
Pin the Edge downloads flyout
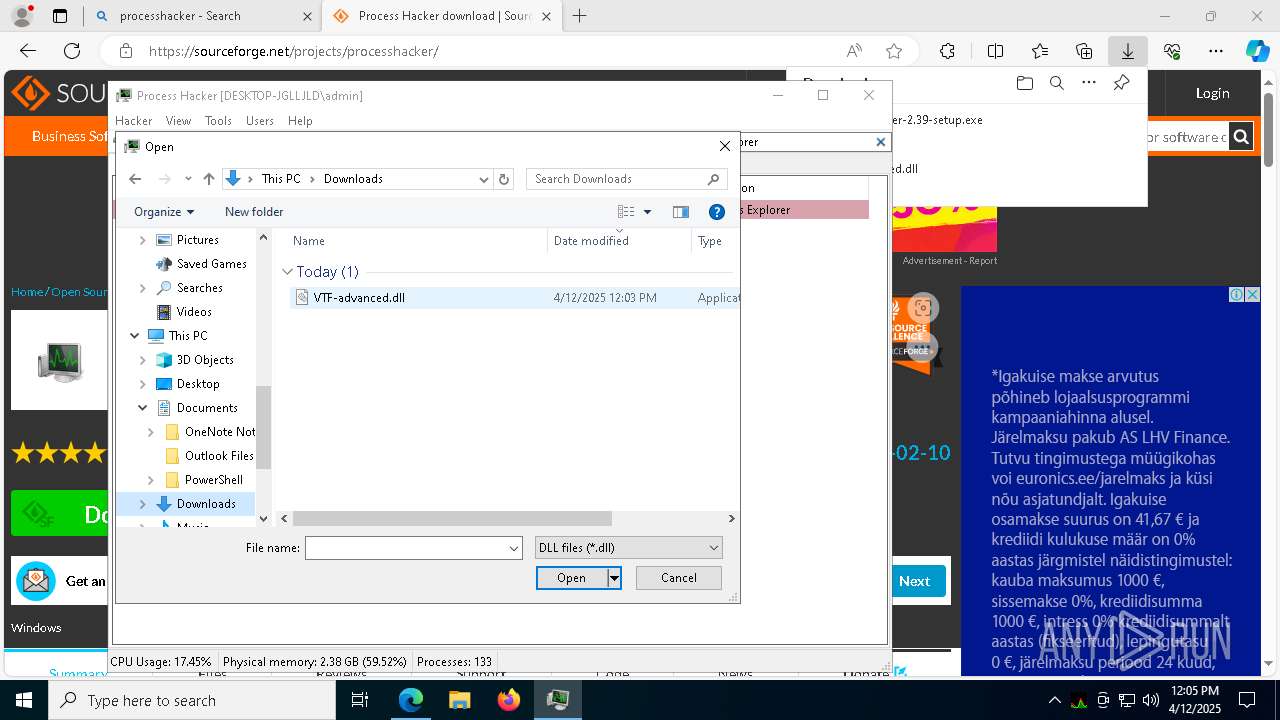pos(1121,83)
